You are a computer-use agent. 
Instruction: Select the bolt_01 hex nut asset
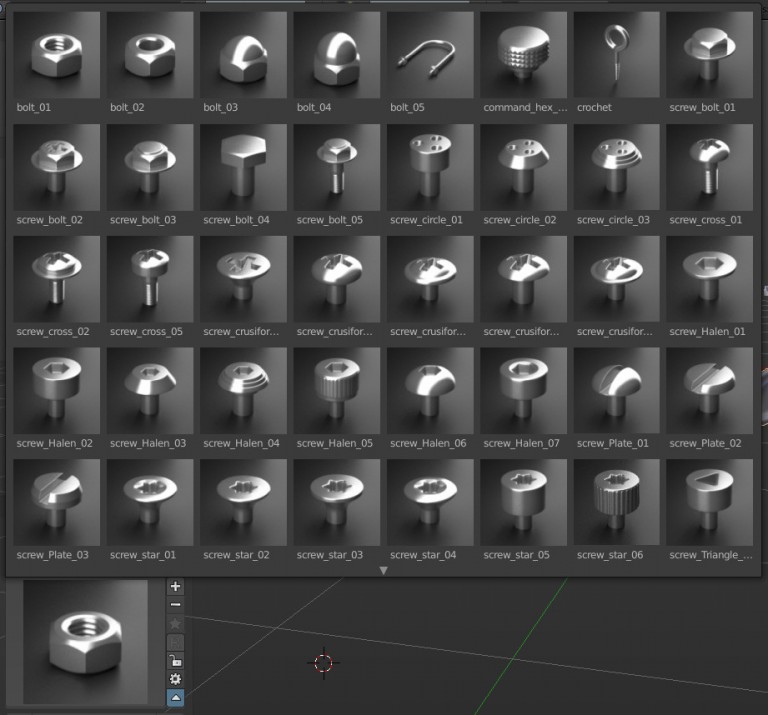[57, 55]
